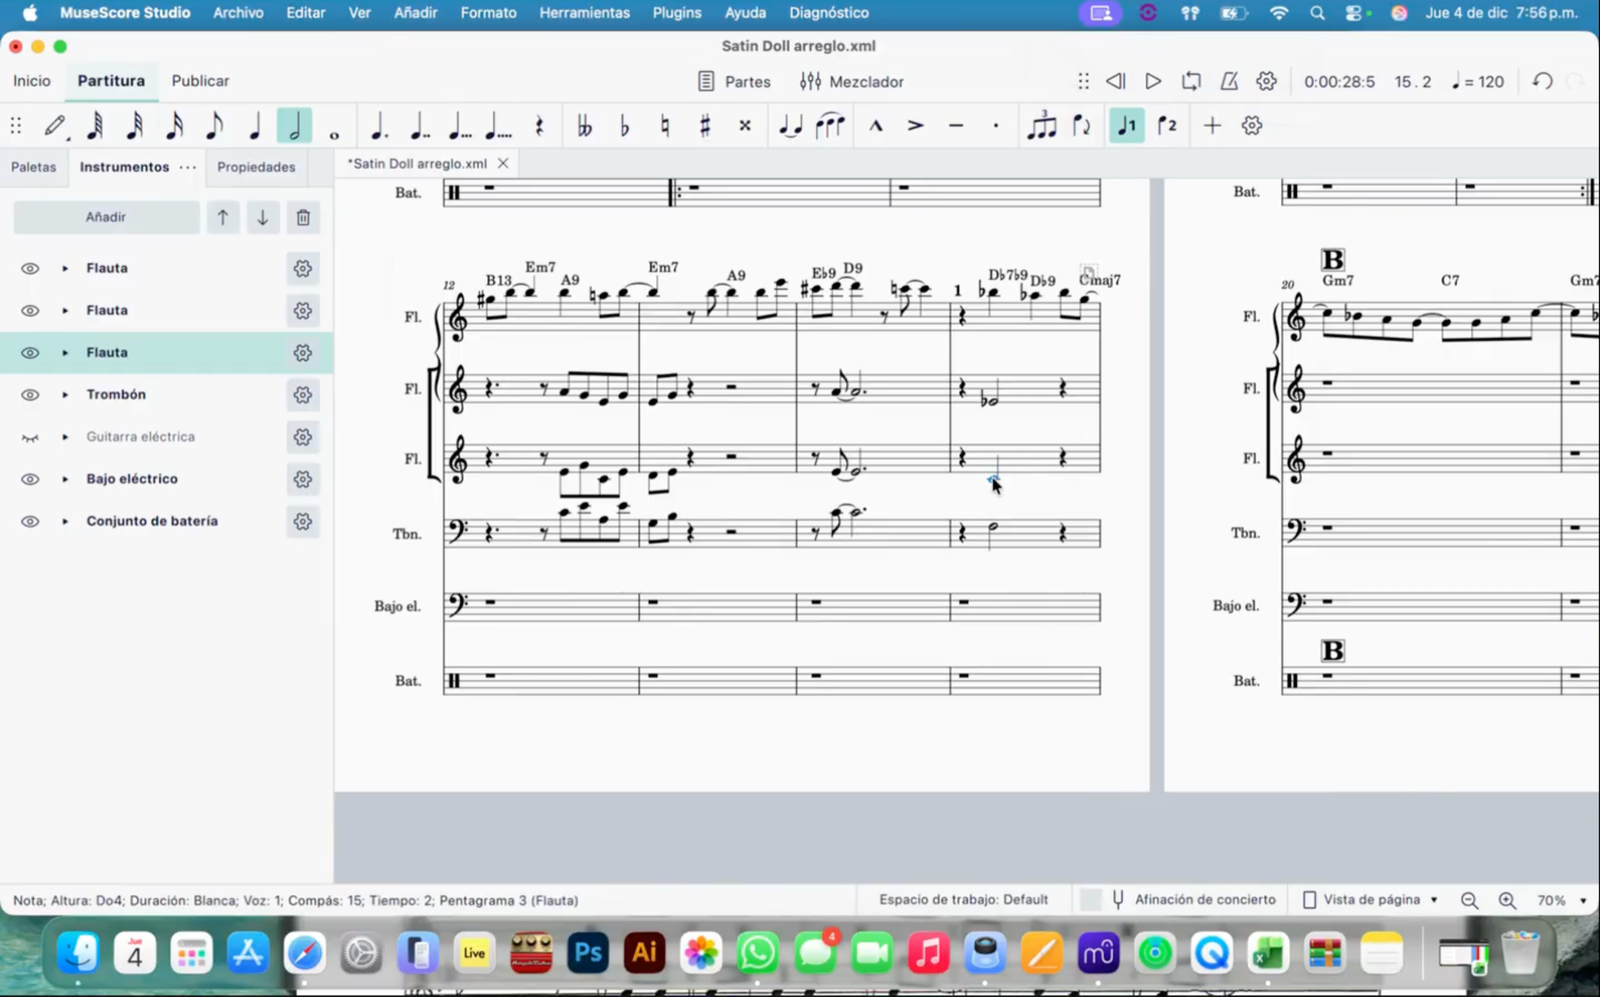Select 32nd note duration
This screenshot has width=1600, height=997.
[x=135, y=126]
